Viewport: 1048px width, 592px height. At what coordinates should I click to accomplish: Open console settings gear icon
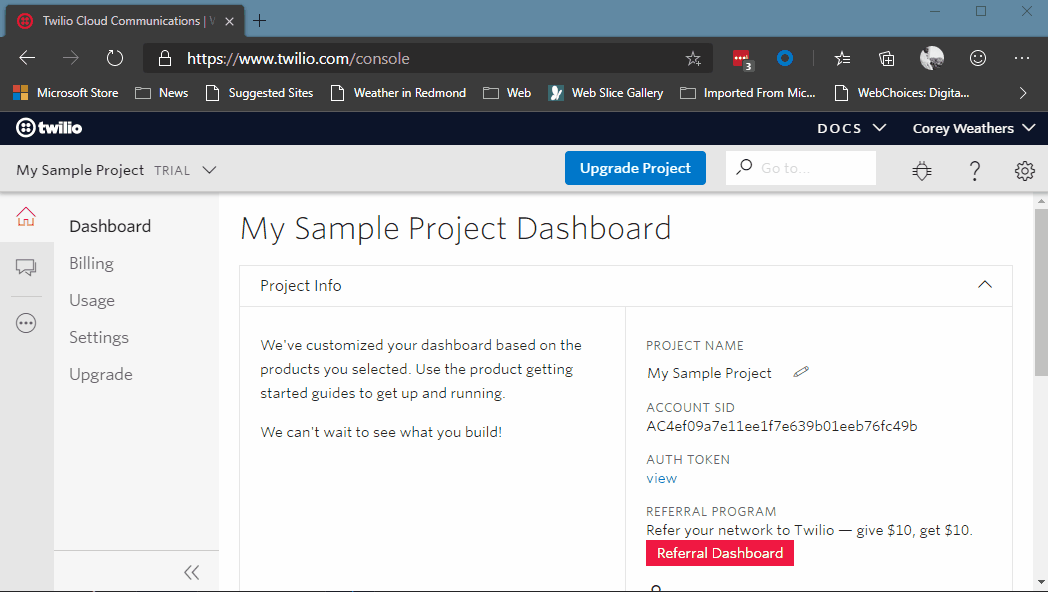(1025, 171)
